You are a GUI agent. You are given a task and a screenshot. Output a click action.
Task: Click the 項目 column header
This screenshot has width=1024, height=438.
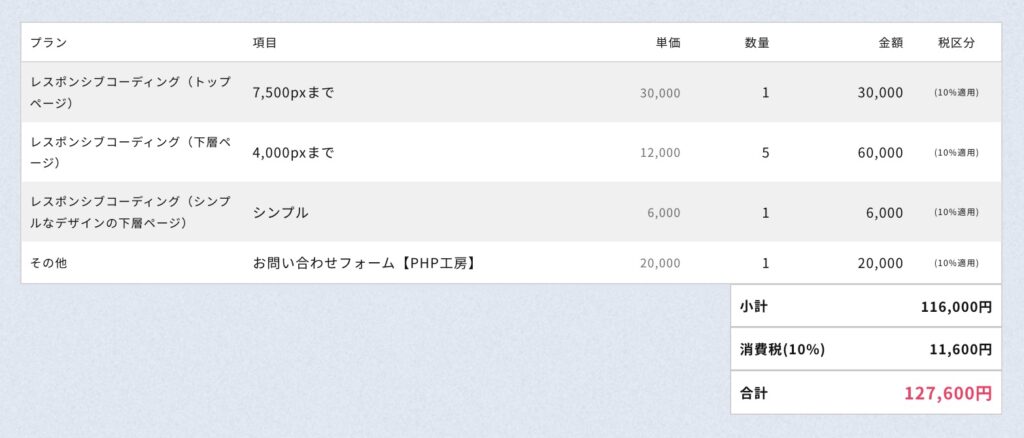tap(265, 43)
